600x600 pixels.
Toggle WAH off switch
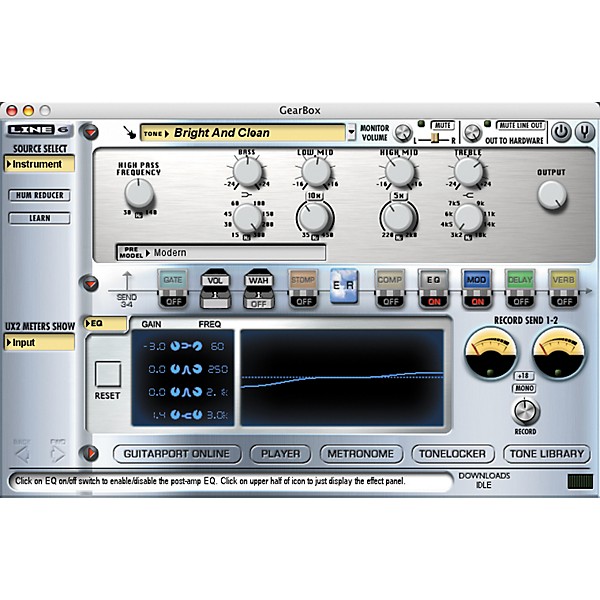click(258, 304)
